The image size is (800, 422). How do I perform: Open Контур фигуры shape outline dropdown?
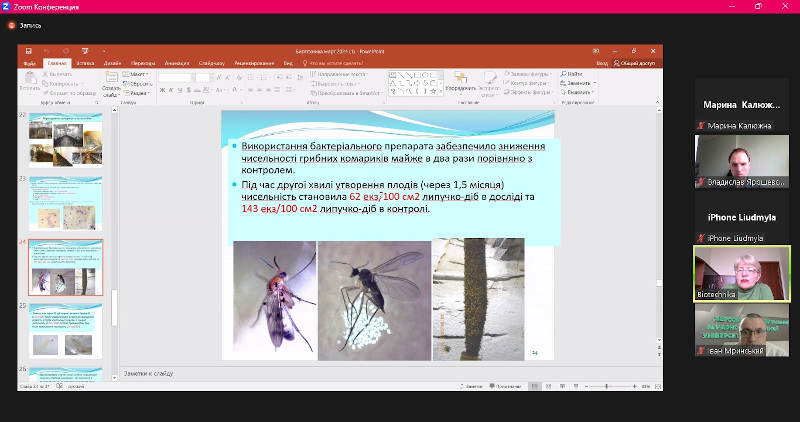pyautogui.click(x=527, y=83)
